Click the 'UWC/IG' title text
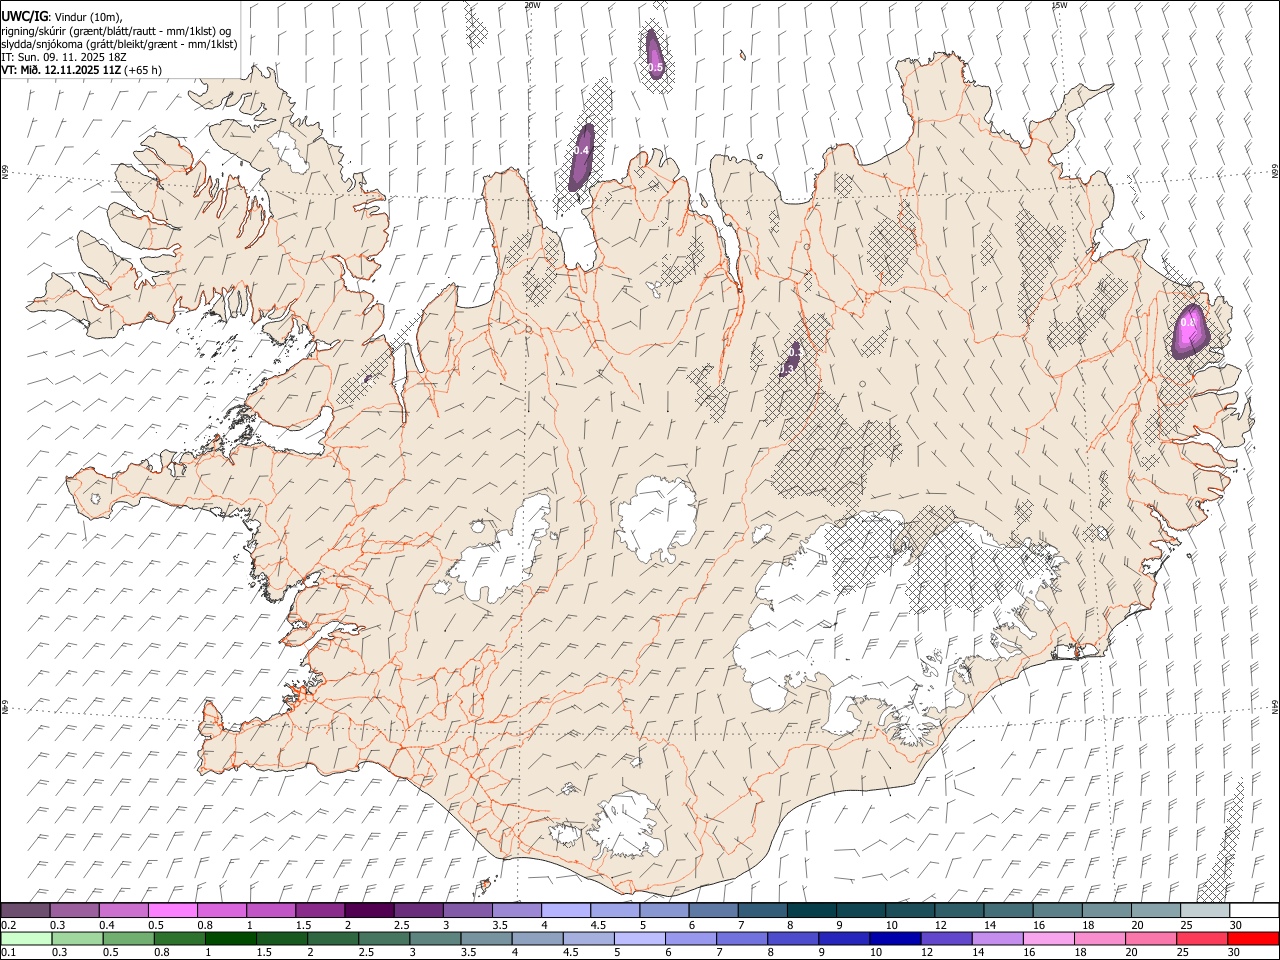 point(24,16)
